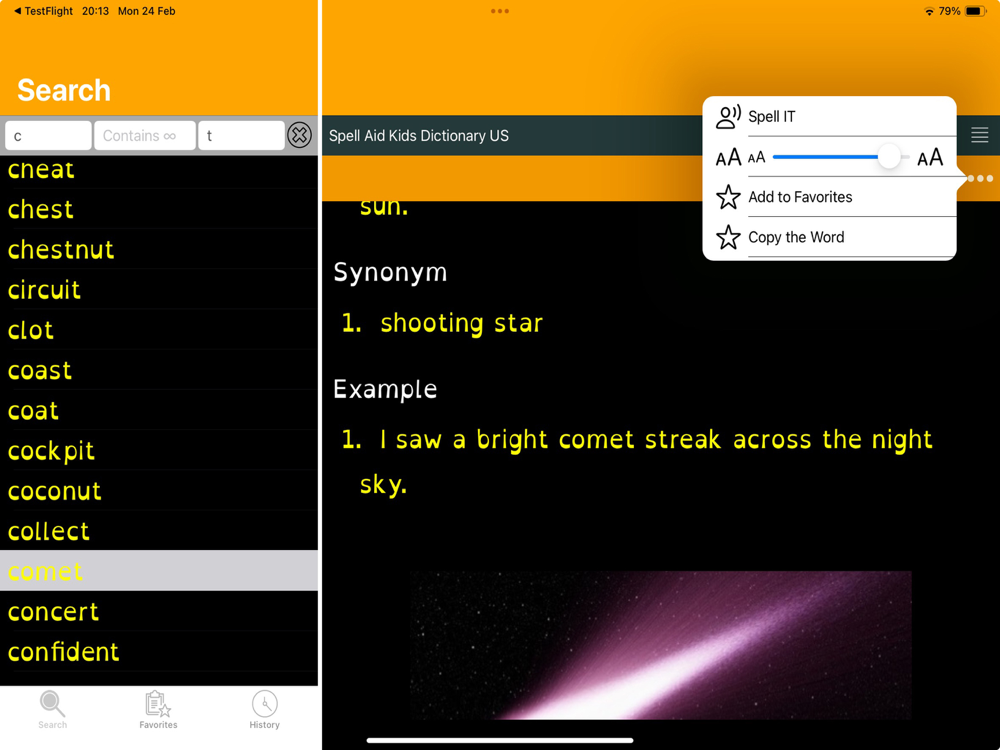
Task: Open the History tab
Action: point(265,709)
